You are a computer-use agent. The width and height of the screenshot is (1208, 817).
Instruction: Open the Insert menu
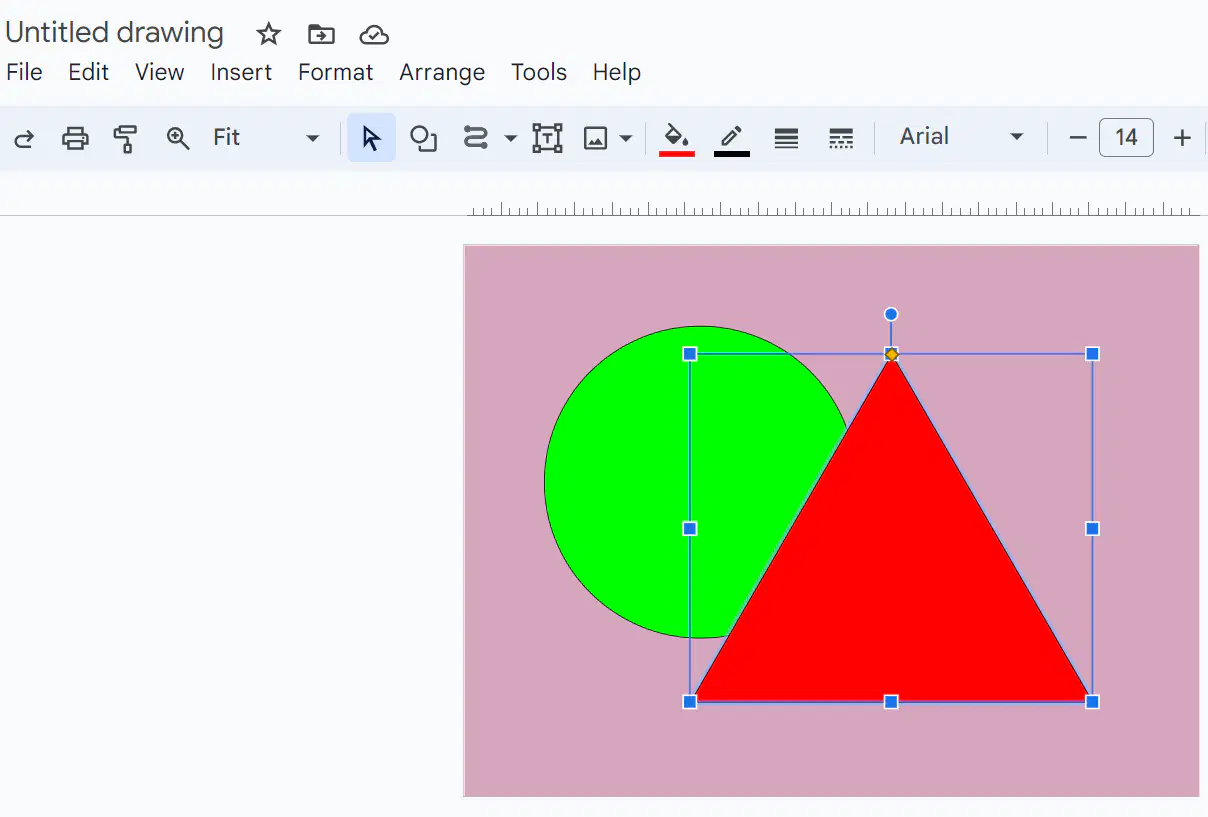(x=241, y=72)
